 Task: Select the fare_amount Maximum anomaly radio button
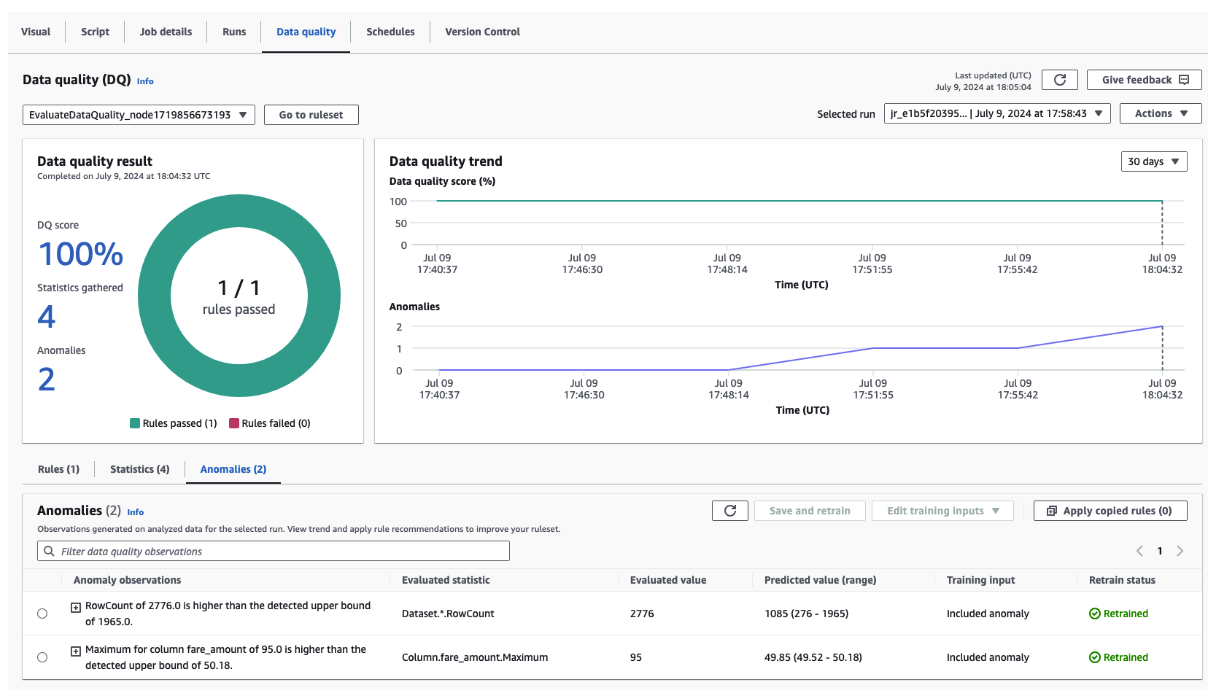pos(42,658)
